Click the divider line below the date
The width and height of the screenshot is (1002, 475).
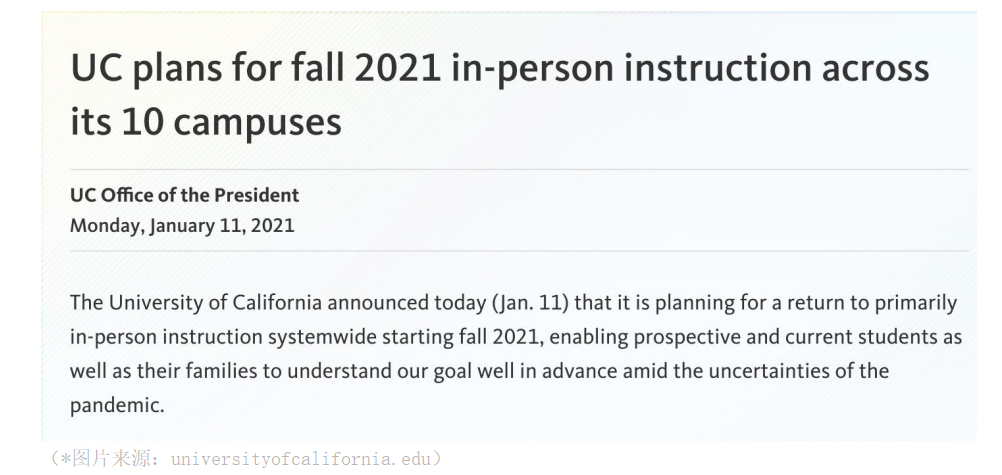tap(520, 251)
